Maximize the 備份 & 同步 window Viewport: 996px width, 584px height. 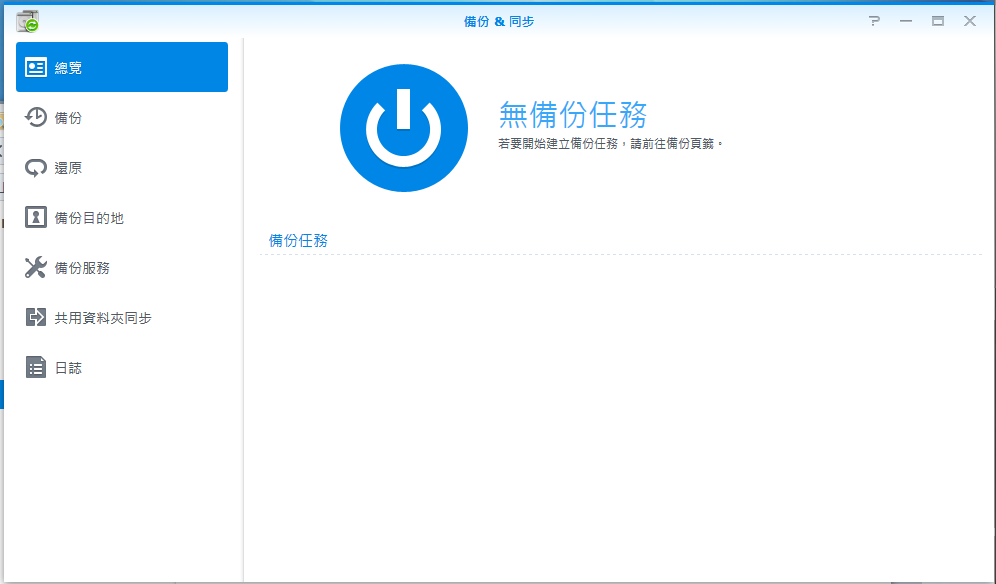[938, 21]
